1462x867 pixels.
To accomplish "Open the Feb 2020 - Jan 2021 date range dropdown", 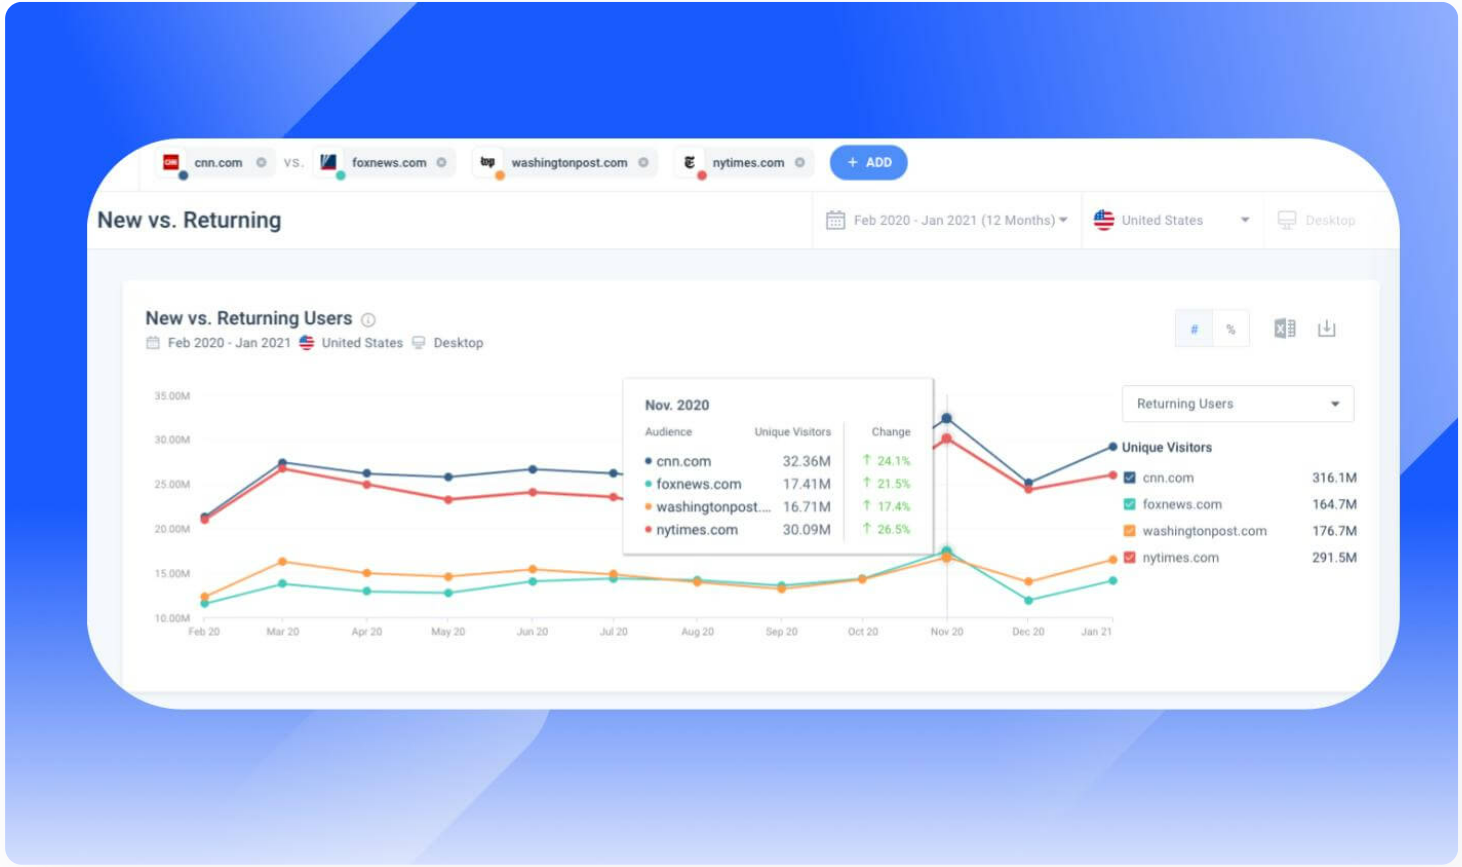I will pos(947,220).
